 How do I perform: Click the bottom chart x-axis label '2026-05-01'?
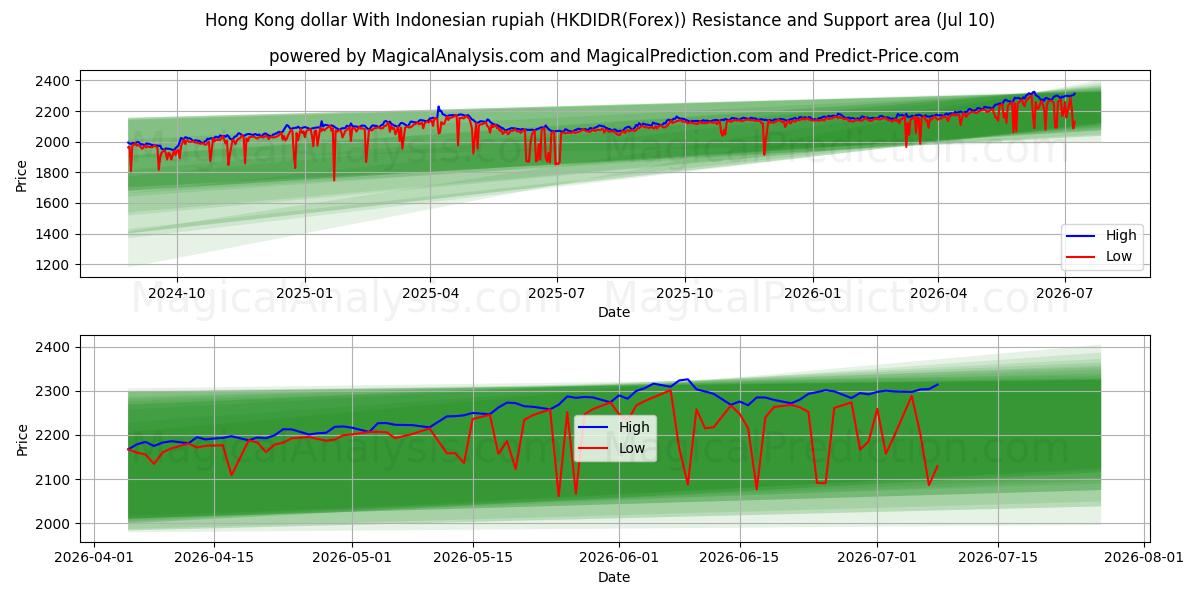click(353, 558)
